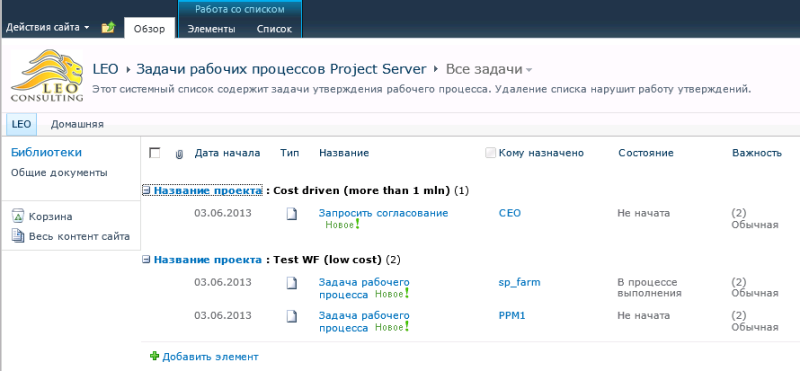Image resolution: width=800 pixels, height=371 pixels.
Task: Select the LEO top navigation tab
Action: click(21, 124)
